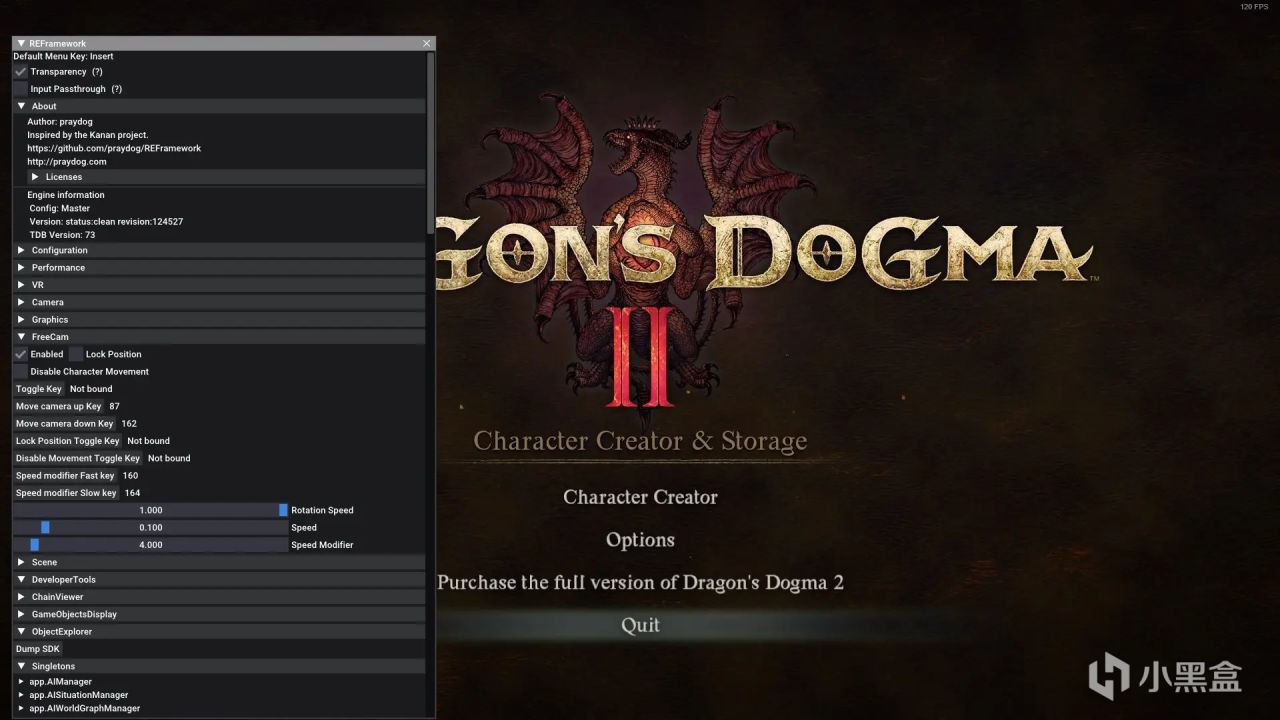Expand the ChainViewer section
Viewport: 1280px width, 720px height.
(219, 597)
